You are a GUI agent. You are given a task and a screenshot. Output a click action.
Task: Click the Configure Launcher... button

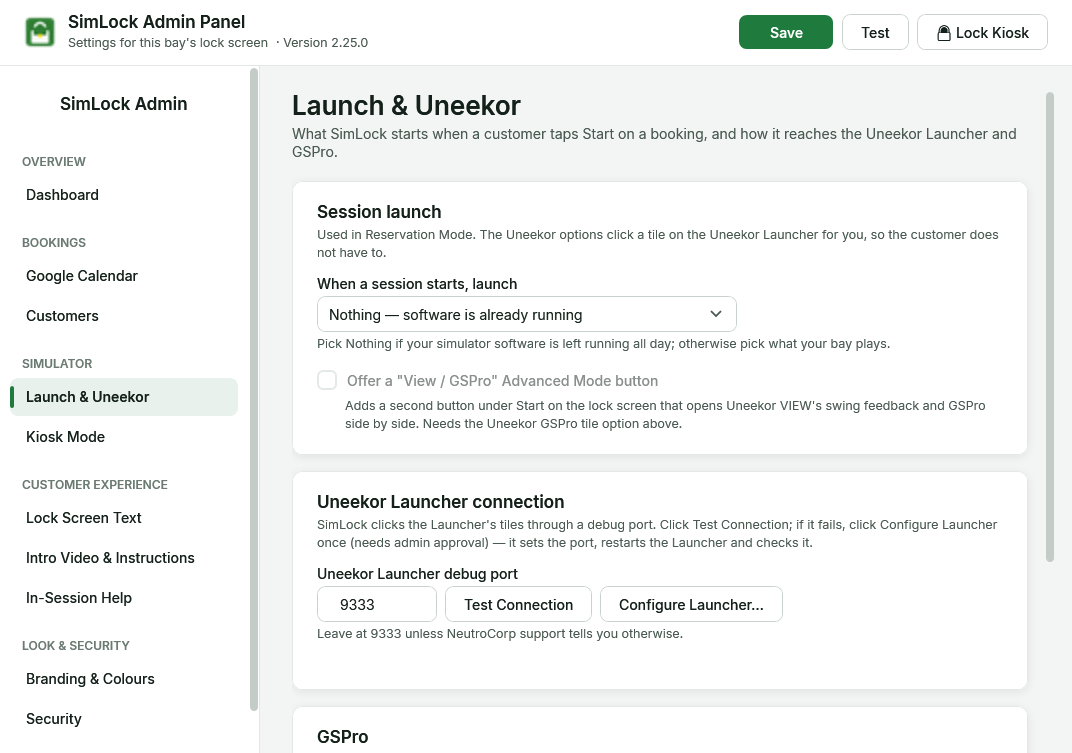point(691,605)
